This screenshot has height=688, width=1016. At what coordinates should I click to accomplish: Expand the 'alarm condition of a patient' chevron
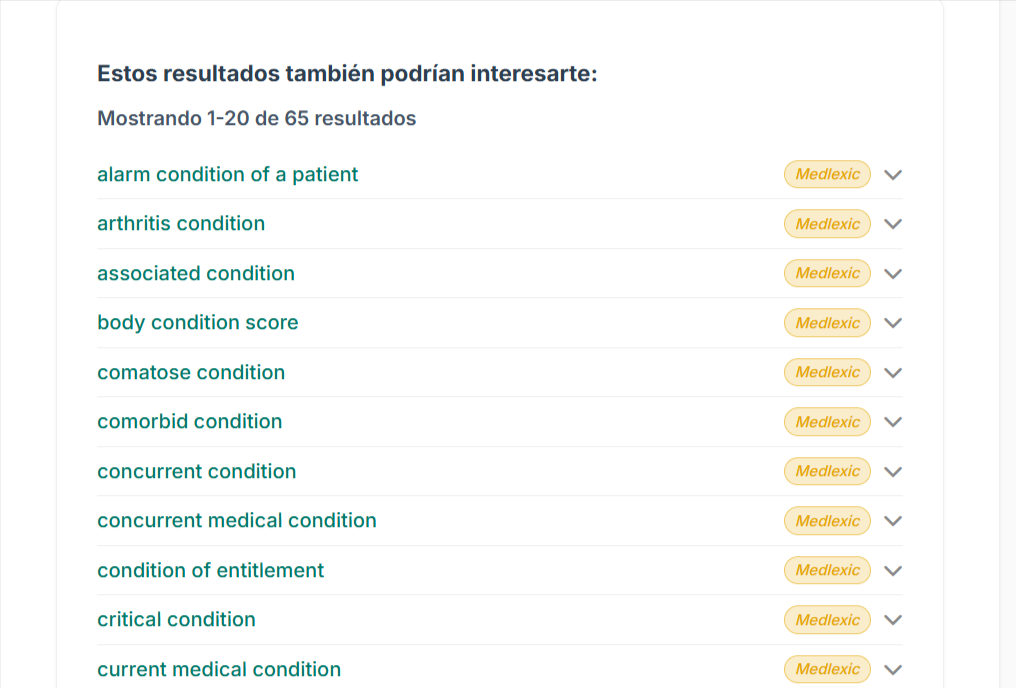coord(893,175)
